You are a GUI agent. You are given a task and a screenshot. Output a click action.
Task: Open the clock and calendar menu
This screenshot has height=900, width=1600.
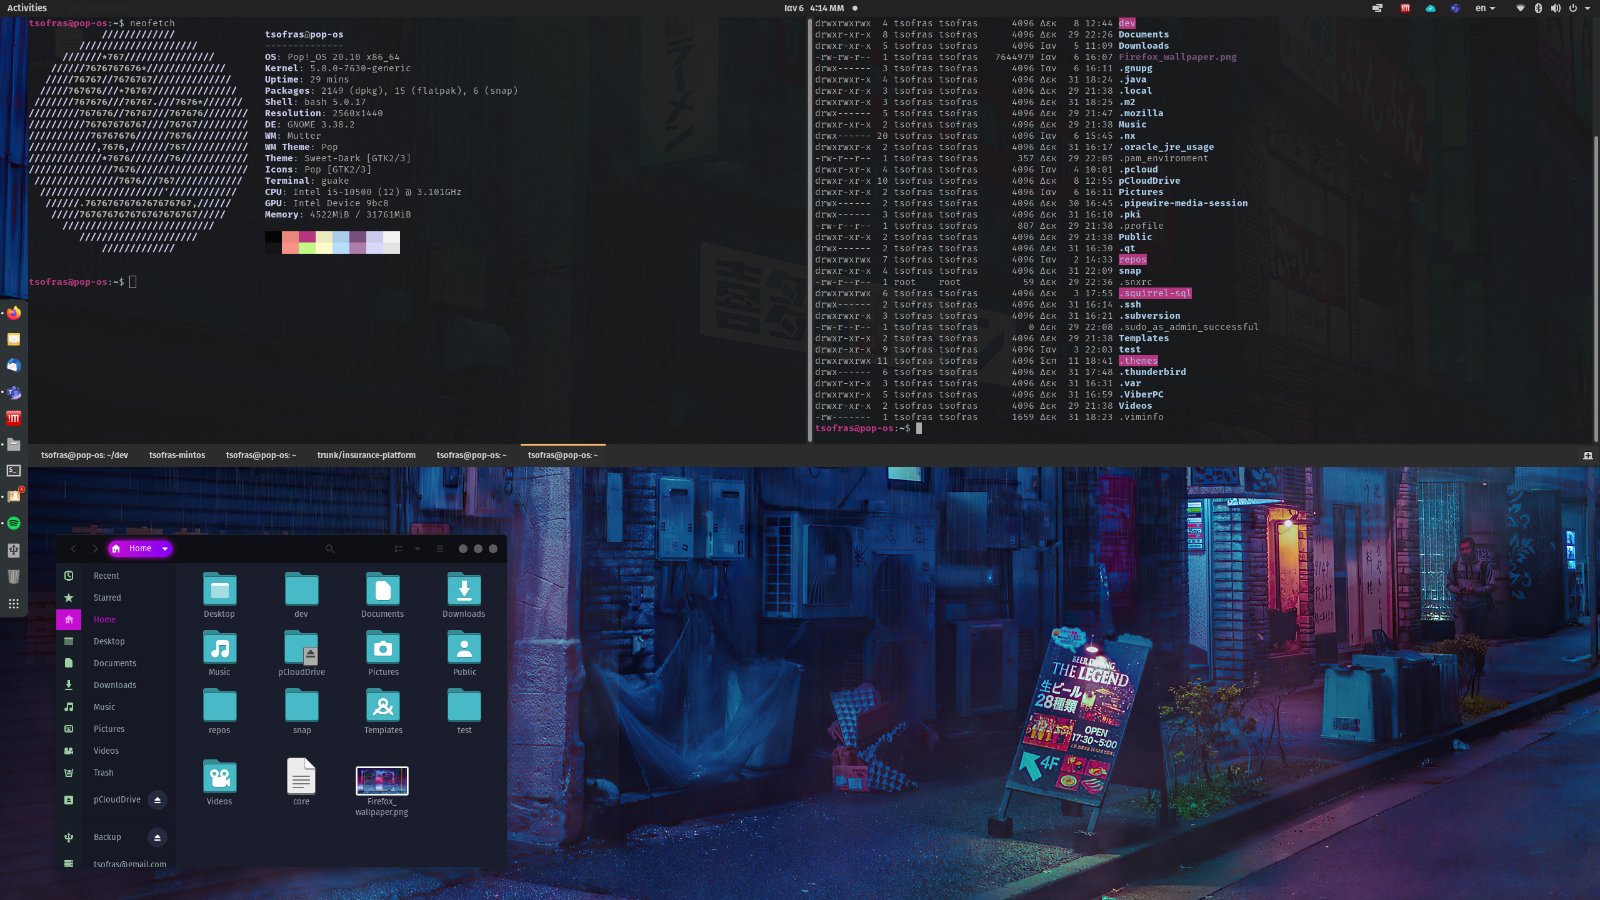814,8
